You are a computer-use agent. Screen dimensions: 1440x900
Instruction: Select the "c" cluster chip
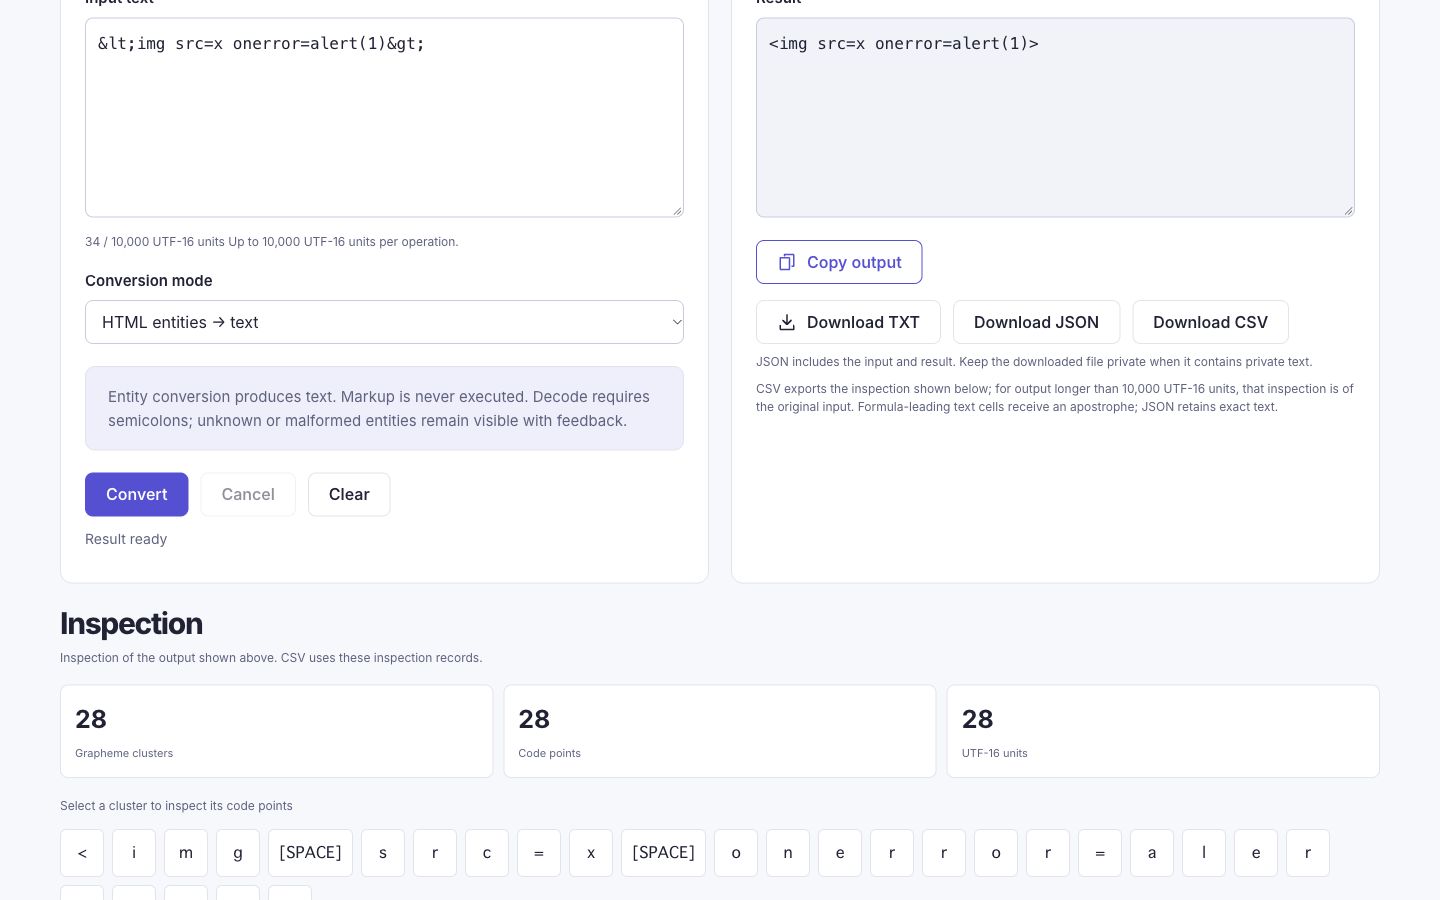487,853
